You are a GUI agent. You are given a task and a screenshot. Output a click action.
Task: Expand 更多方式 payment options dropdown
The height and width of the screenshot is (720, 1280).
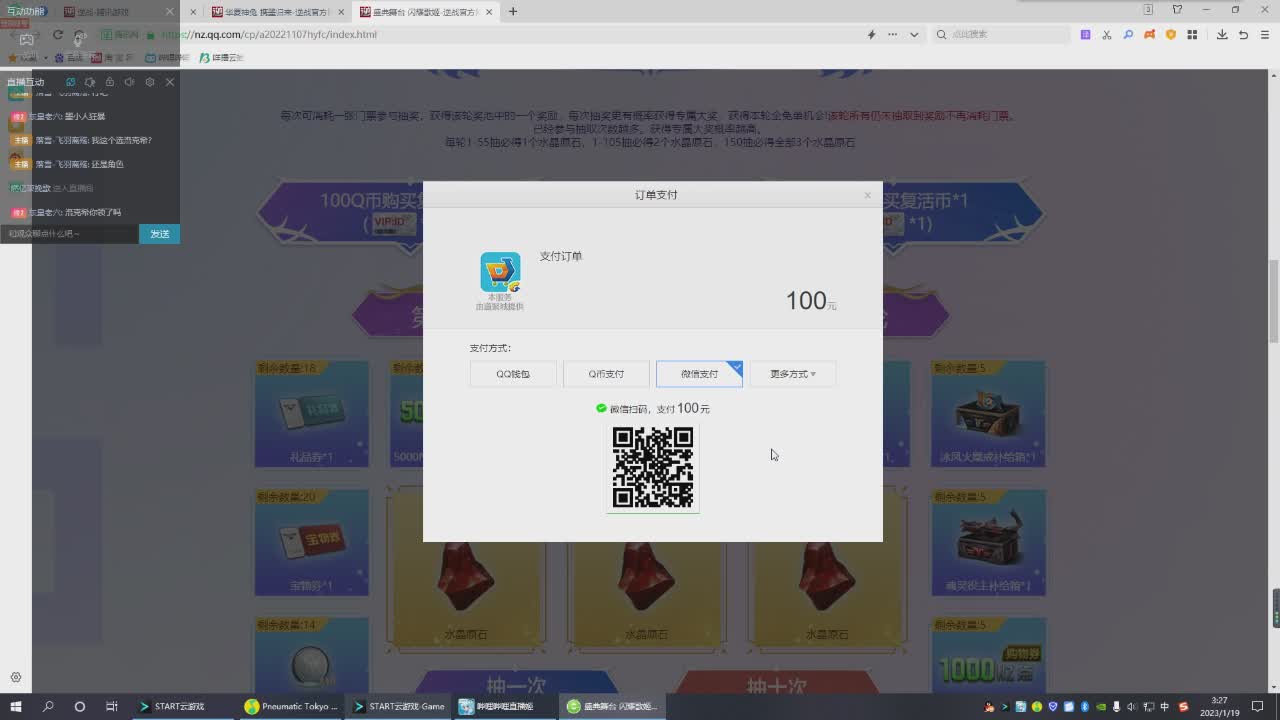tap(792, 374)
